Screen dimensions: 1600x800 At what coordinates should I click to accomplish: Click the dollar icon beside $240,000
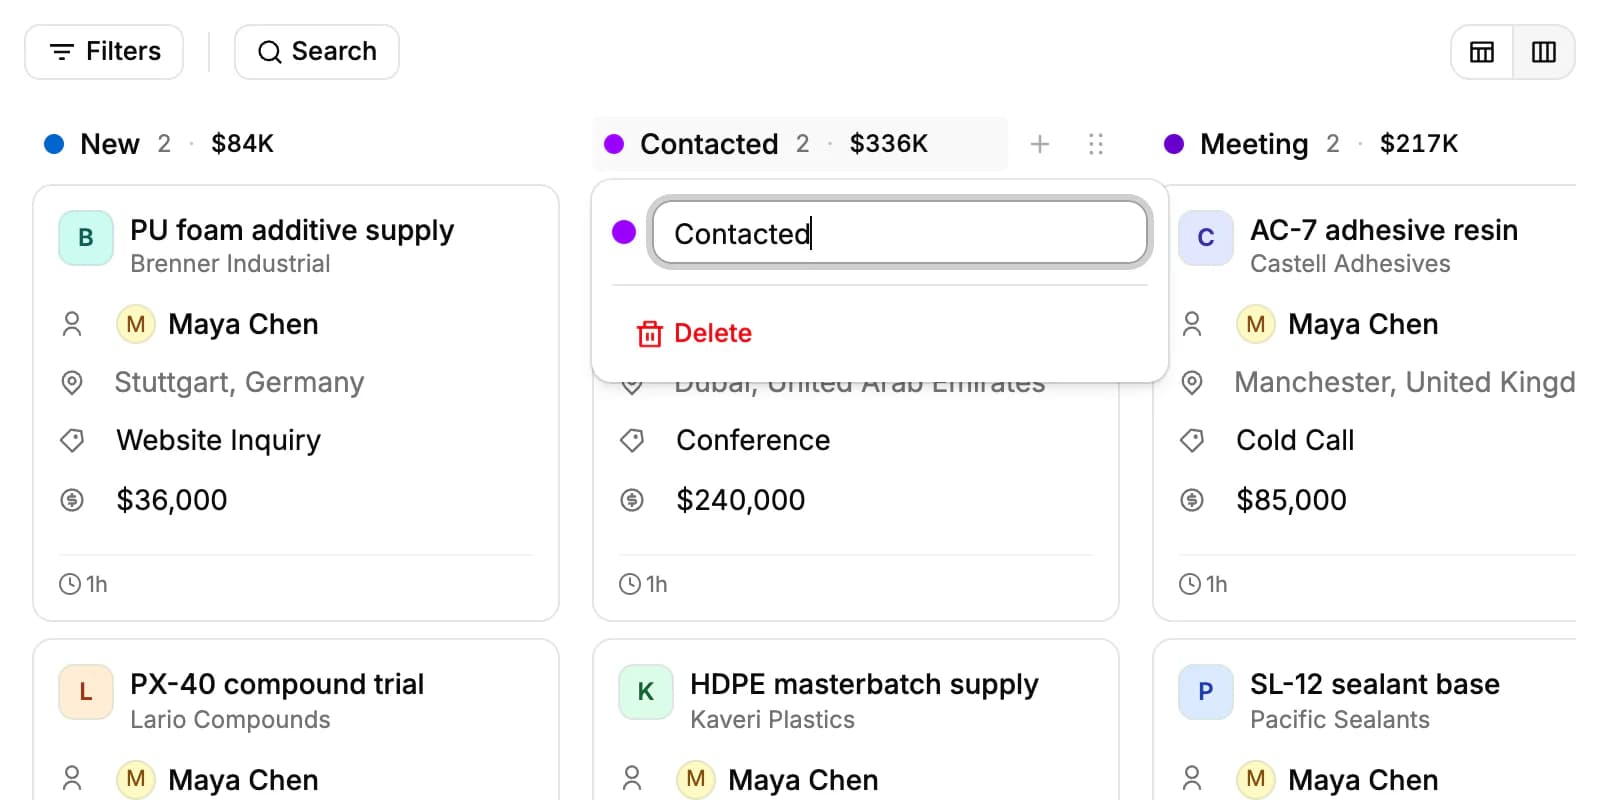(632, 500)
